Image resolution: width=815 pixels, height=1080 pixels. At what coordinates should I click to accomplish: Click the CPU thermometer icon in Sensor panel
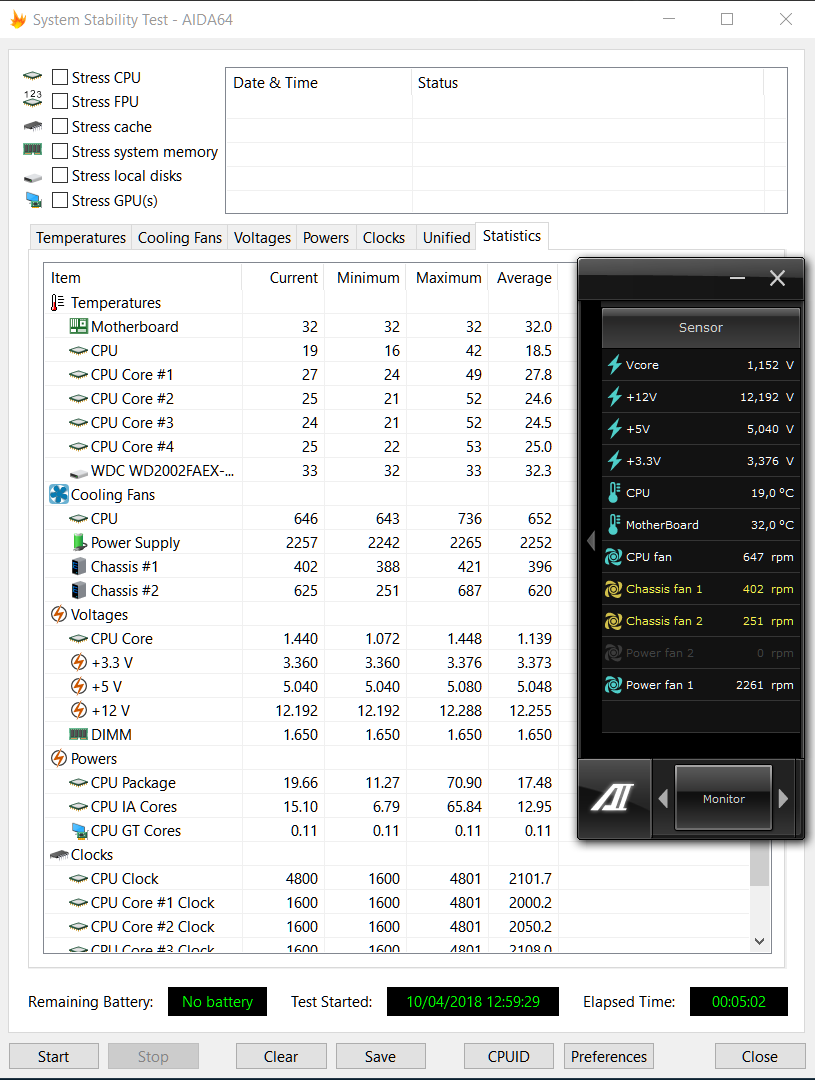tap(614, 492)
